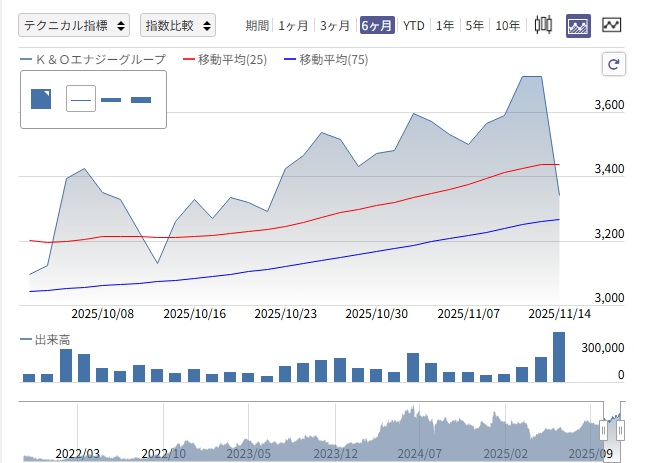This screenshot has height=463, width=646.
Task: Select the area chart type icon
Action: point(577,25)
